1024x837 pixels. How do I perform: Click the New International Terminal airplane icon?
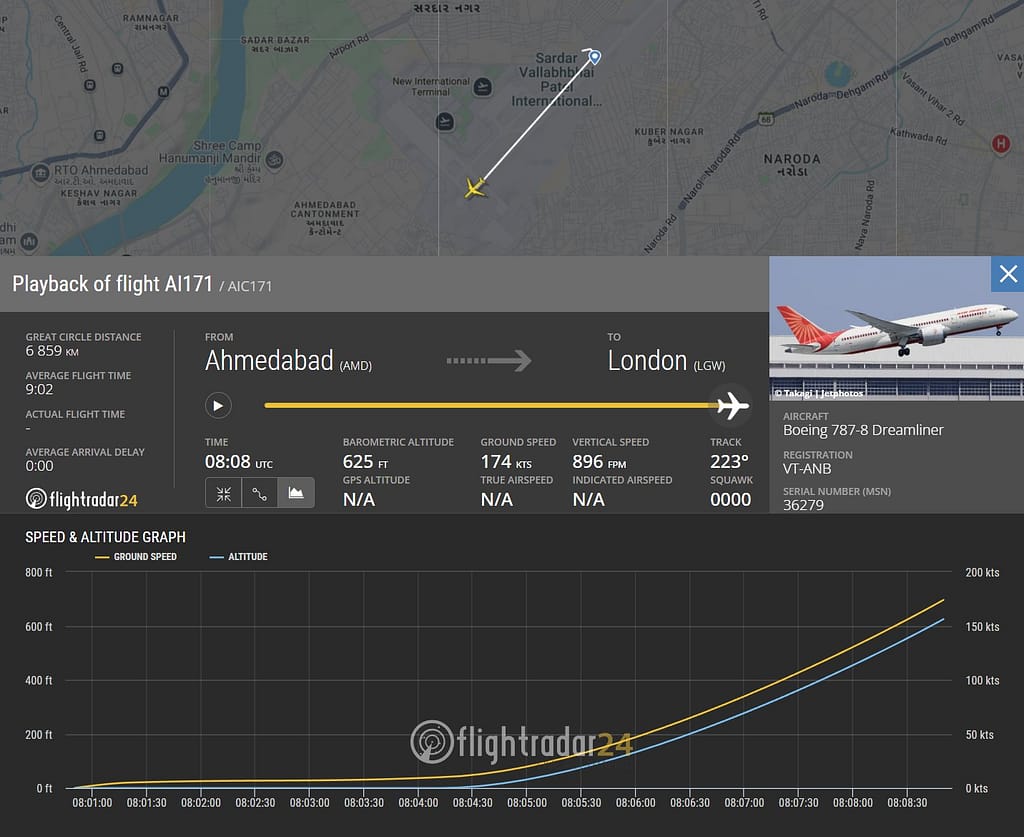coord(483,86)
